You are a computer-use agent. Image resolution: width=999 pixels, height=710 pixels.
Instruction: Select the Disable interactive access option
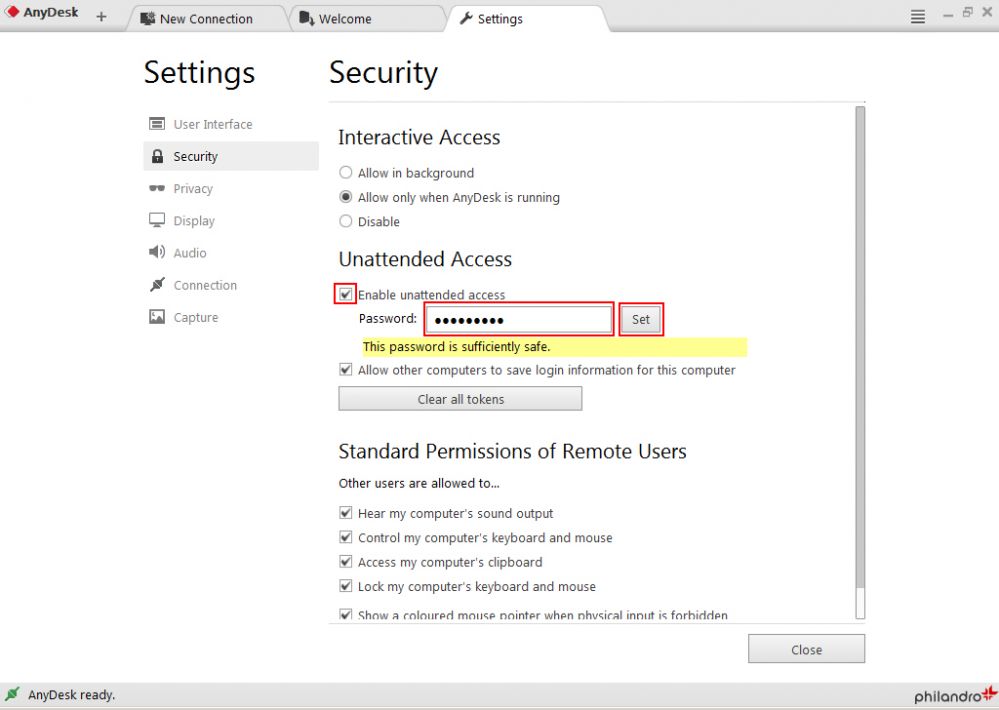click(x=345, y=221)
